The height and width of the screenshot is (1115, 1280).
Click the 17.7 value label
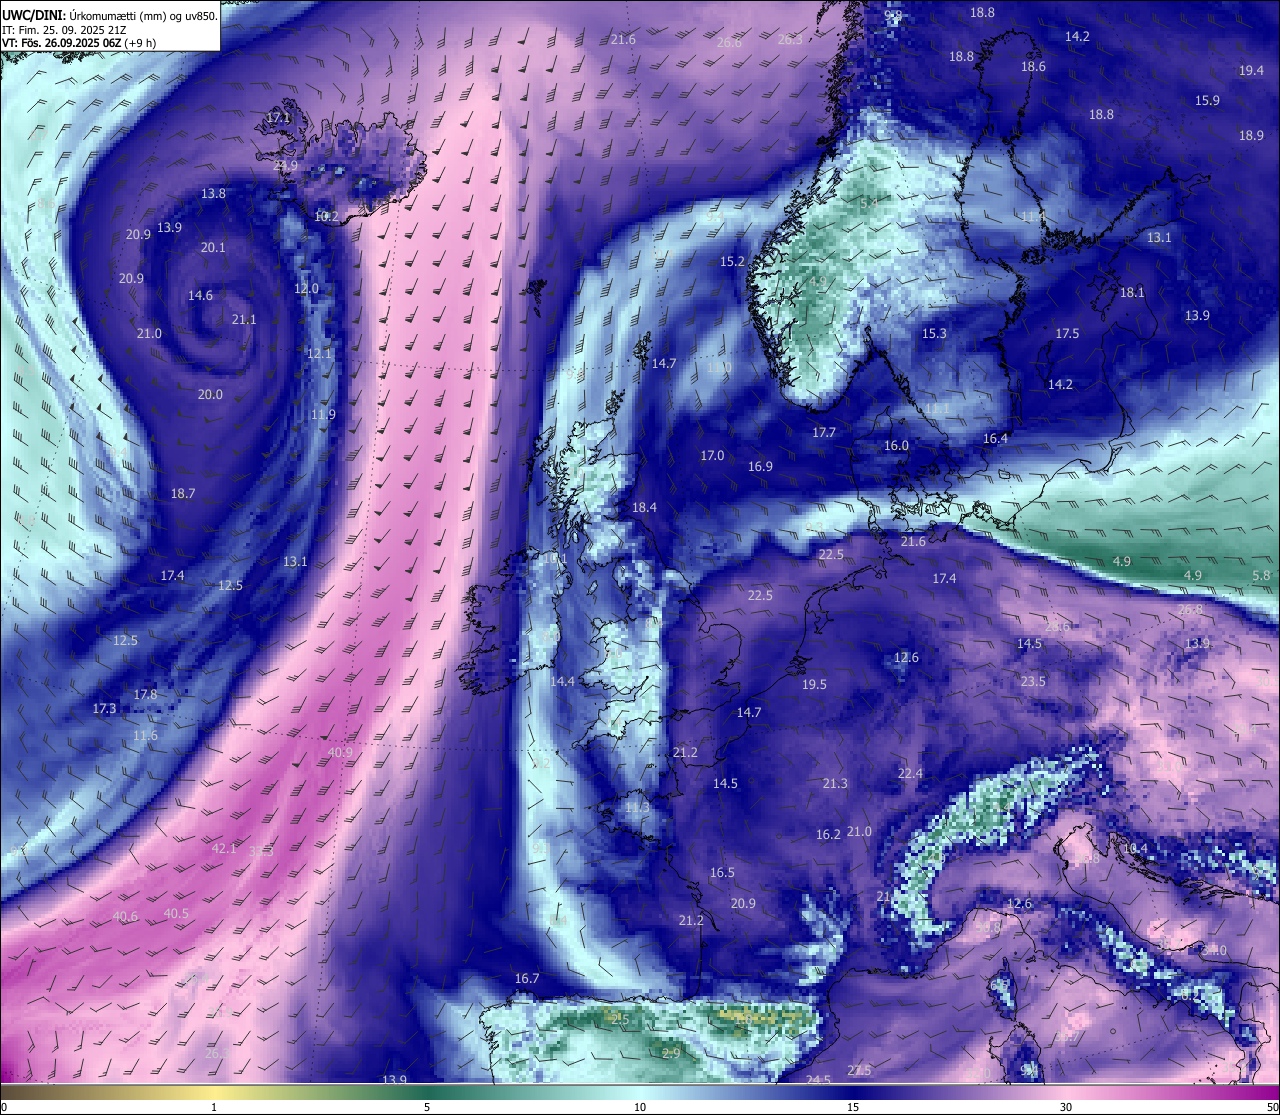coord(823,432)
